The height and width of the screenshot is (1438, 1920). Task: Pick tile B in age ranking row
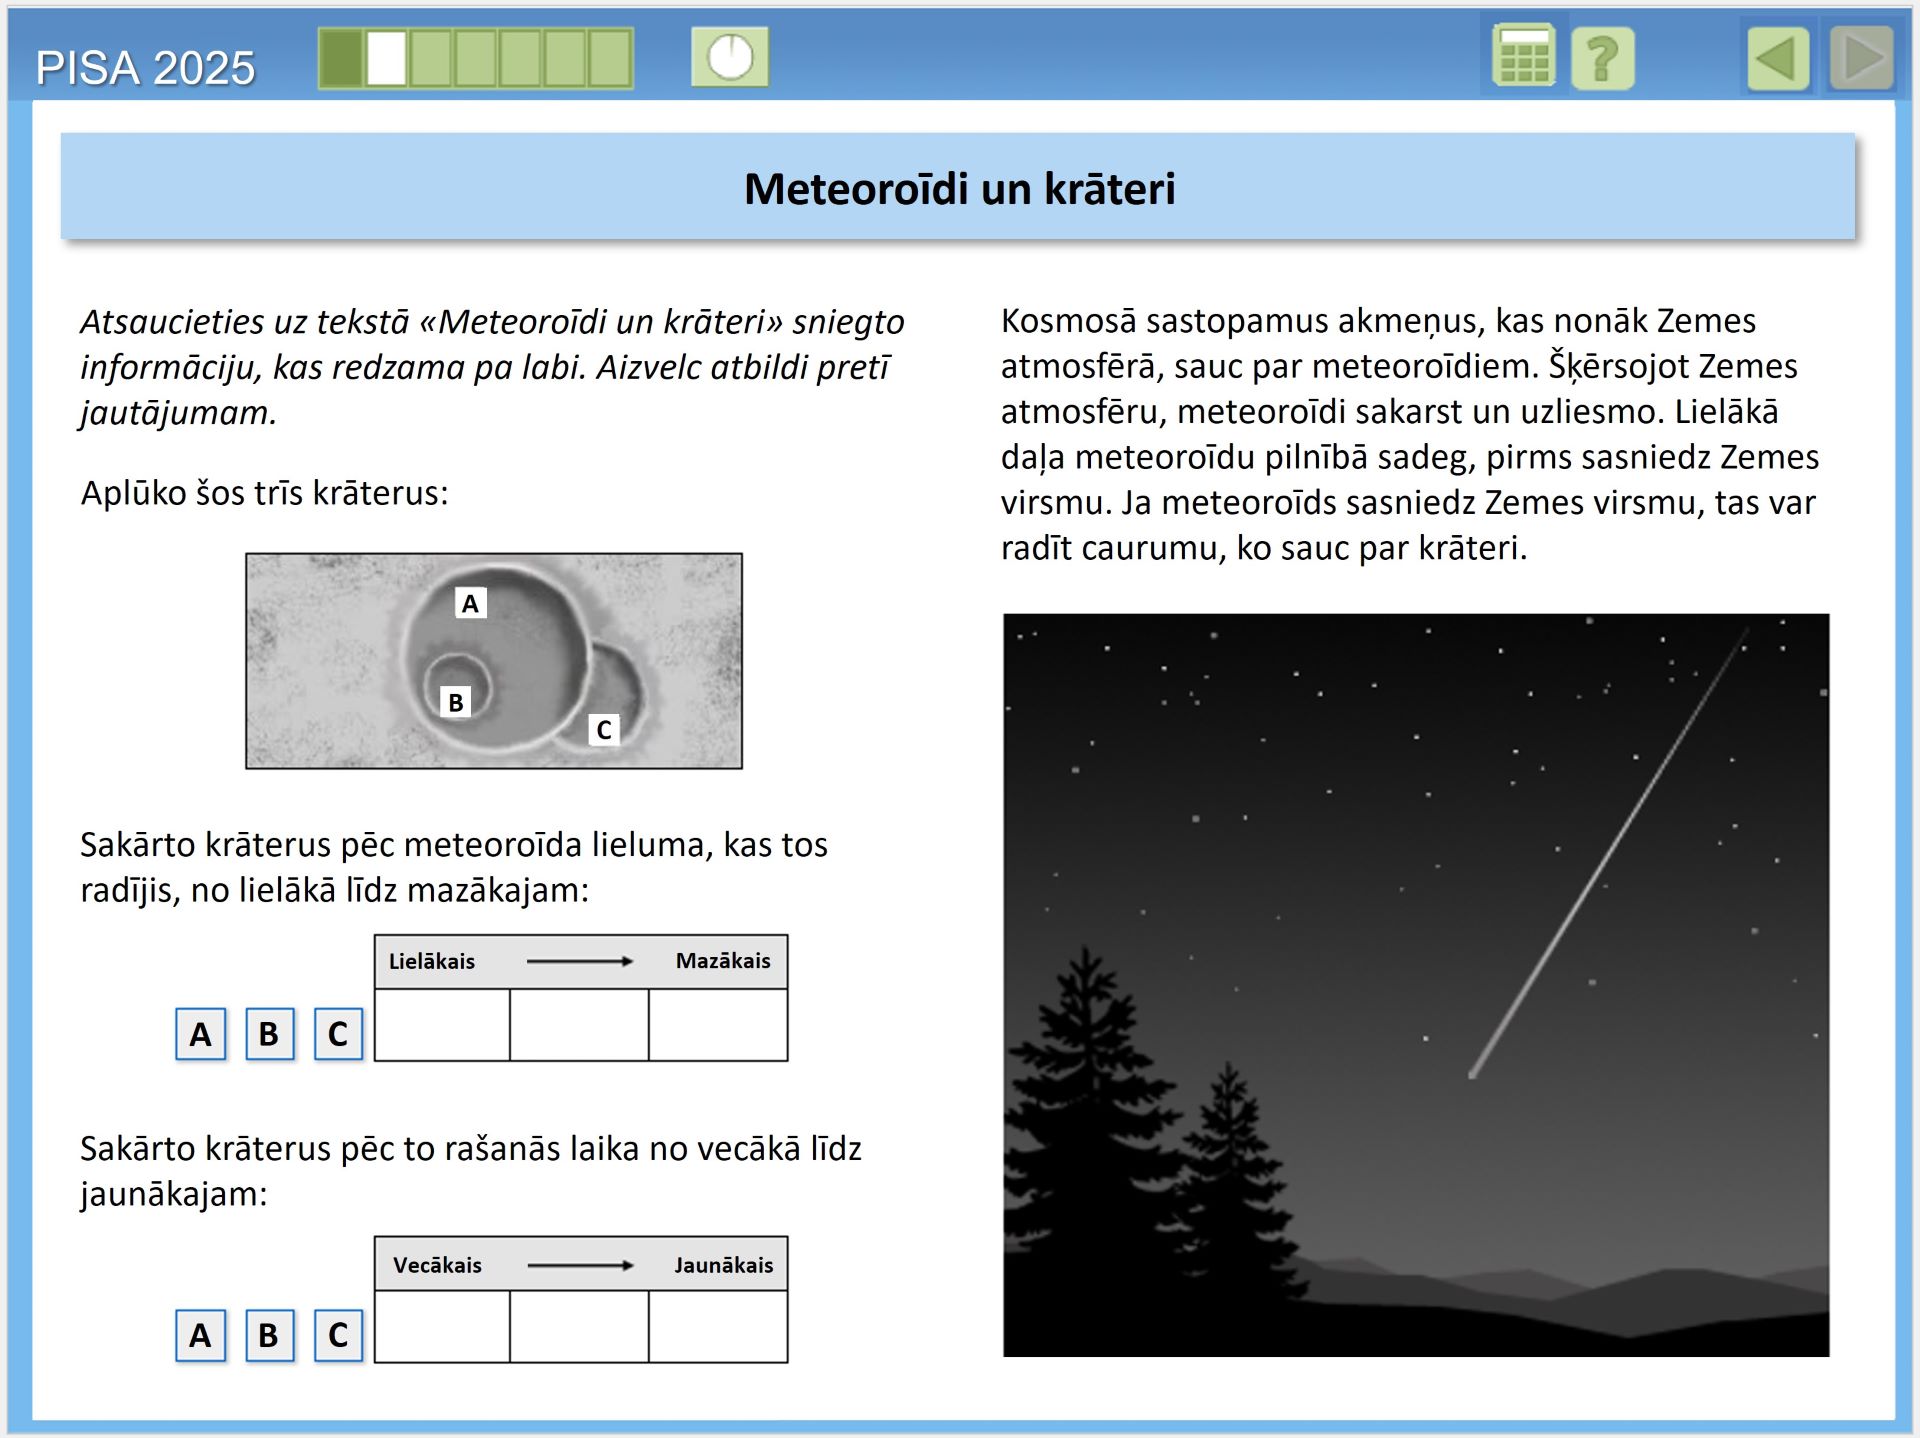(269, 1335)
